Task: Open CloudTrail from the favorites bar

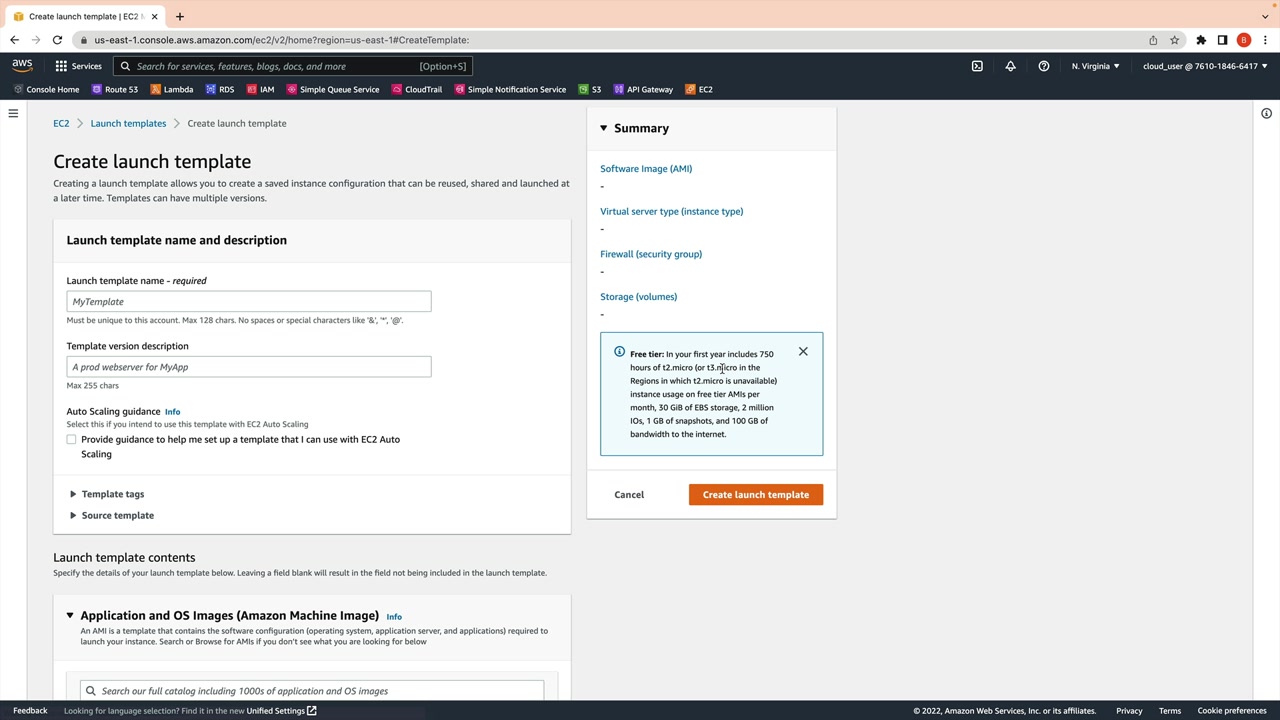Action: pos(417,89)
